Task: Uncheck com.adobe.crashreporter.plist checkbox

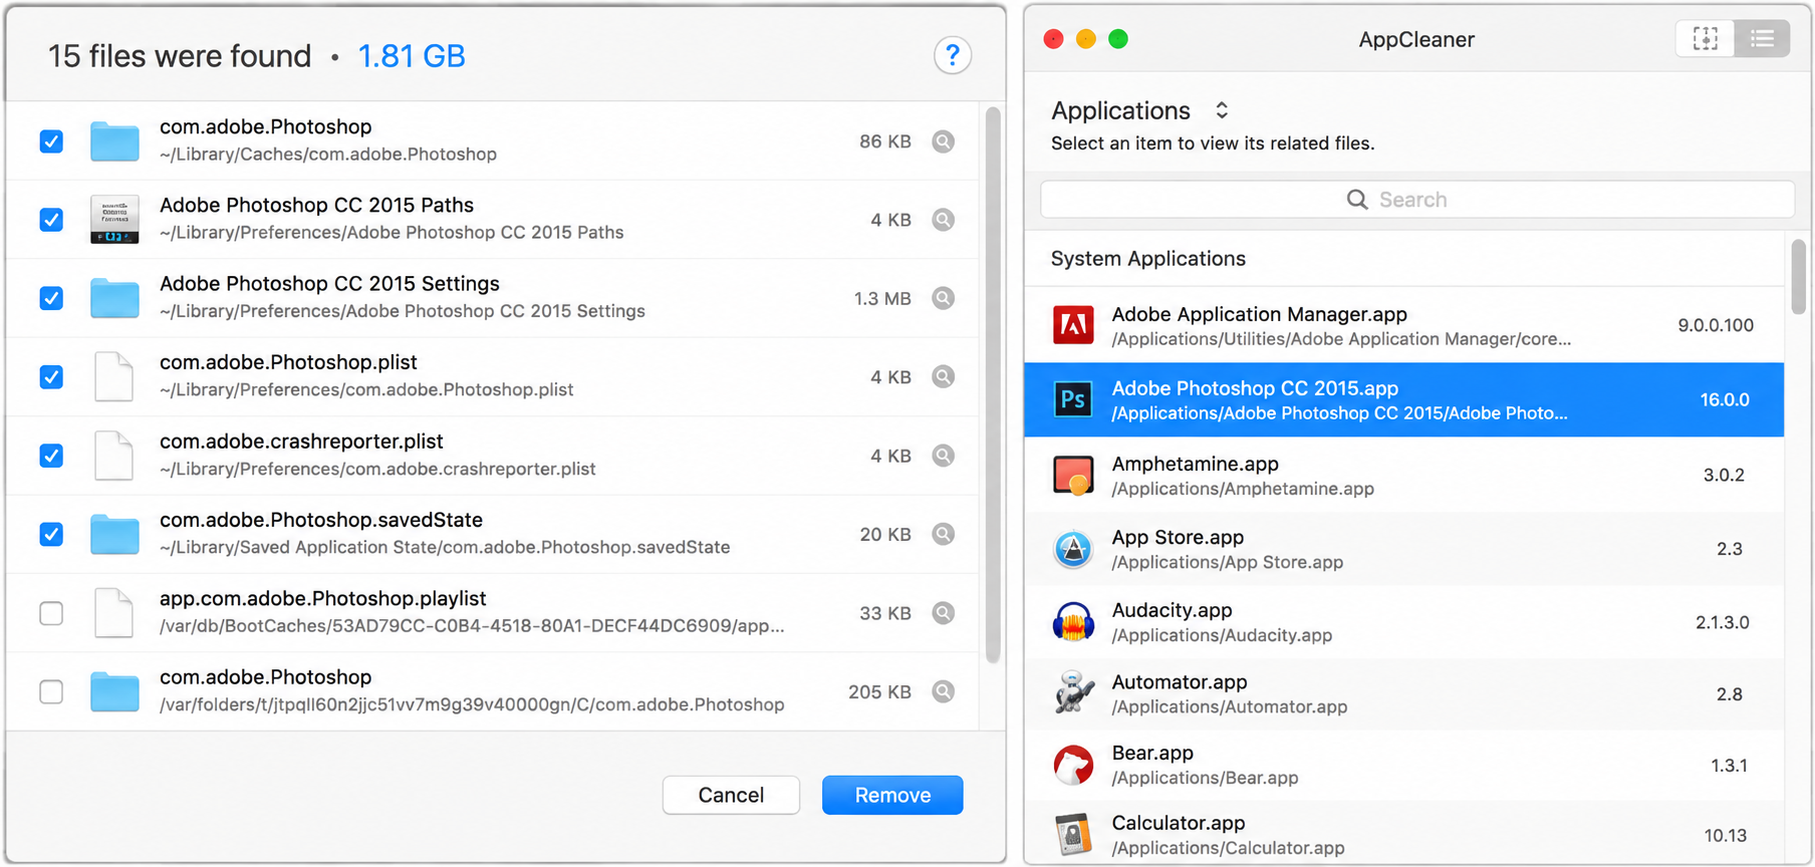Action: (x=51, y=455)
